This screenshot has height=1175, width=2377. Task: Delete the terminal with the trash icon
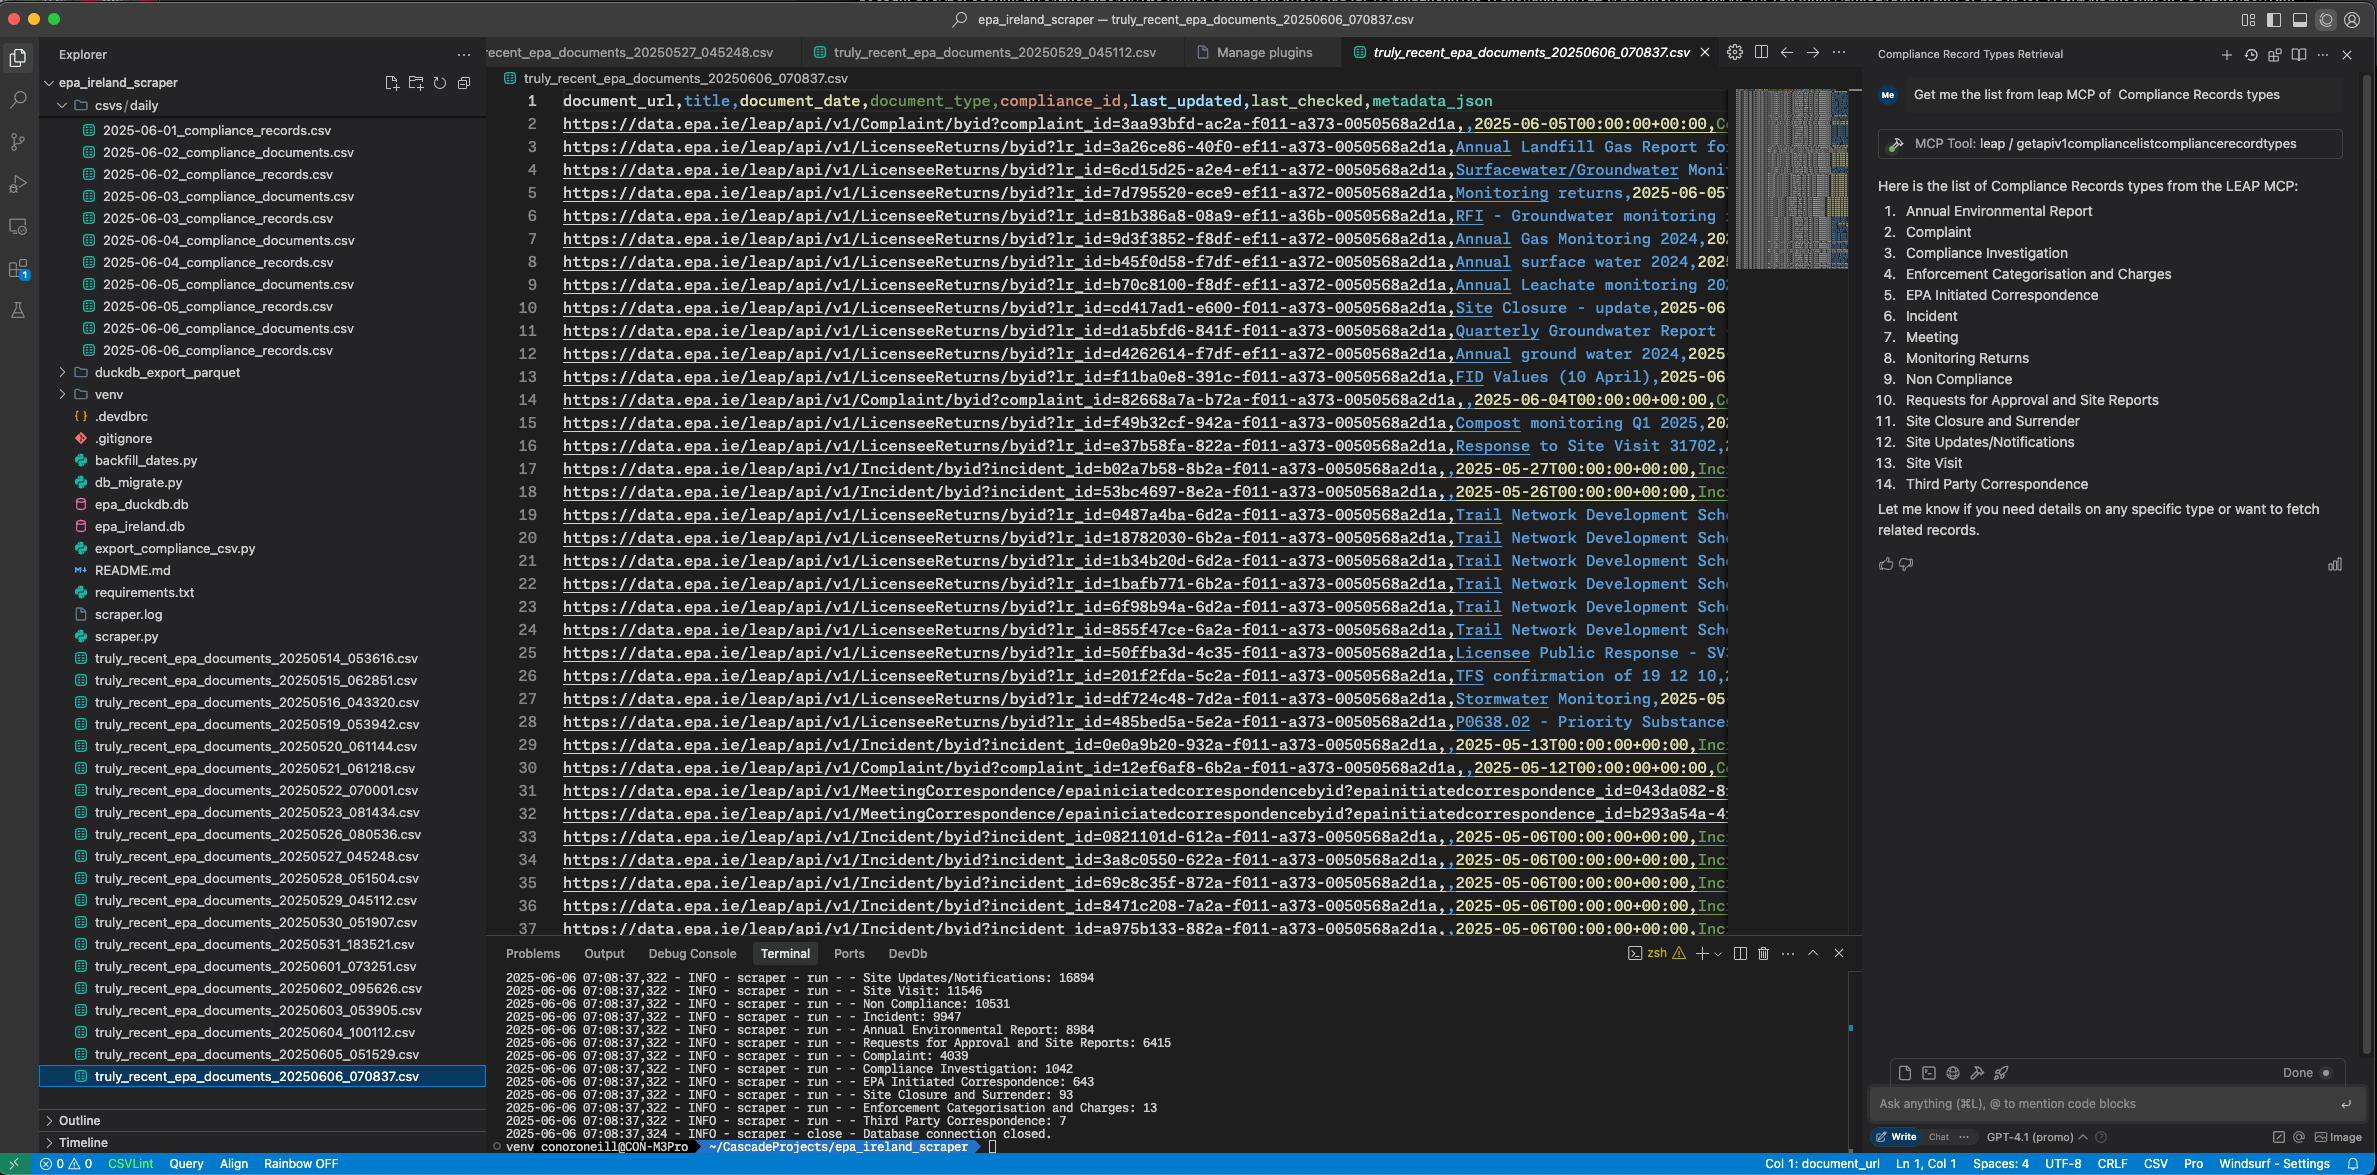coord(1764,953)
